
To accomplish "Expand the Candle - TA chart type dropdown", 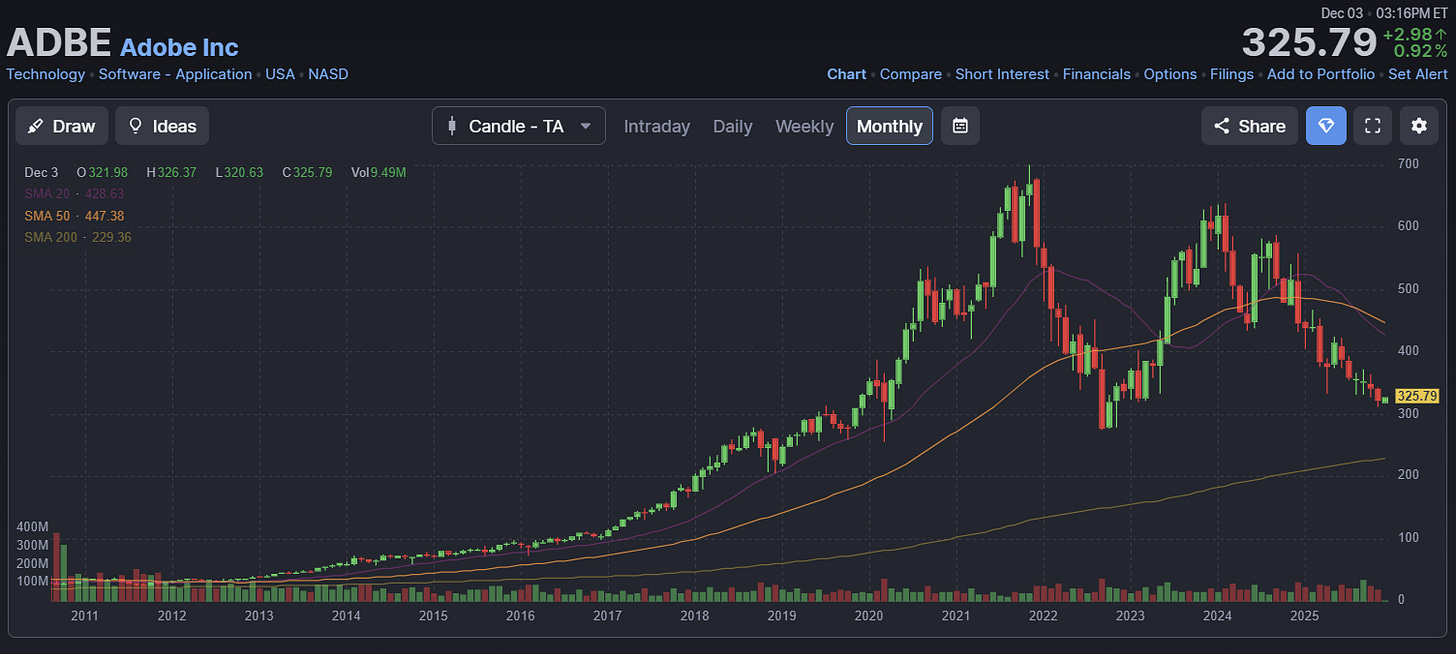I will click(519, 126).
